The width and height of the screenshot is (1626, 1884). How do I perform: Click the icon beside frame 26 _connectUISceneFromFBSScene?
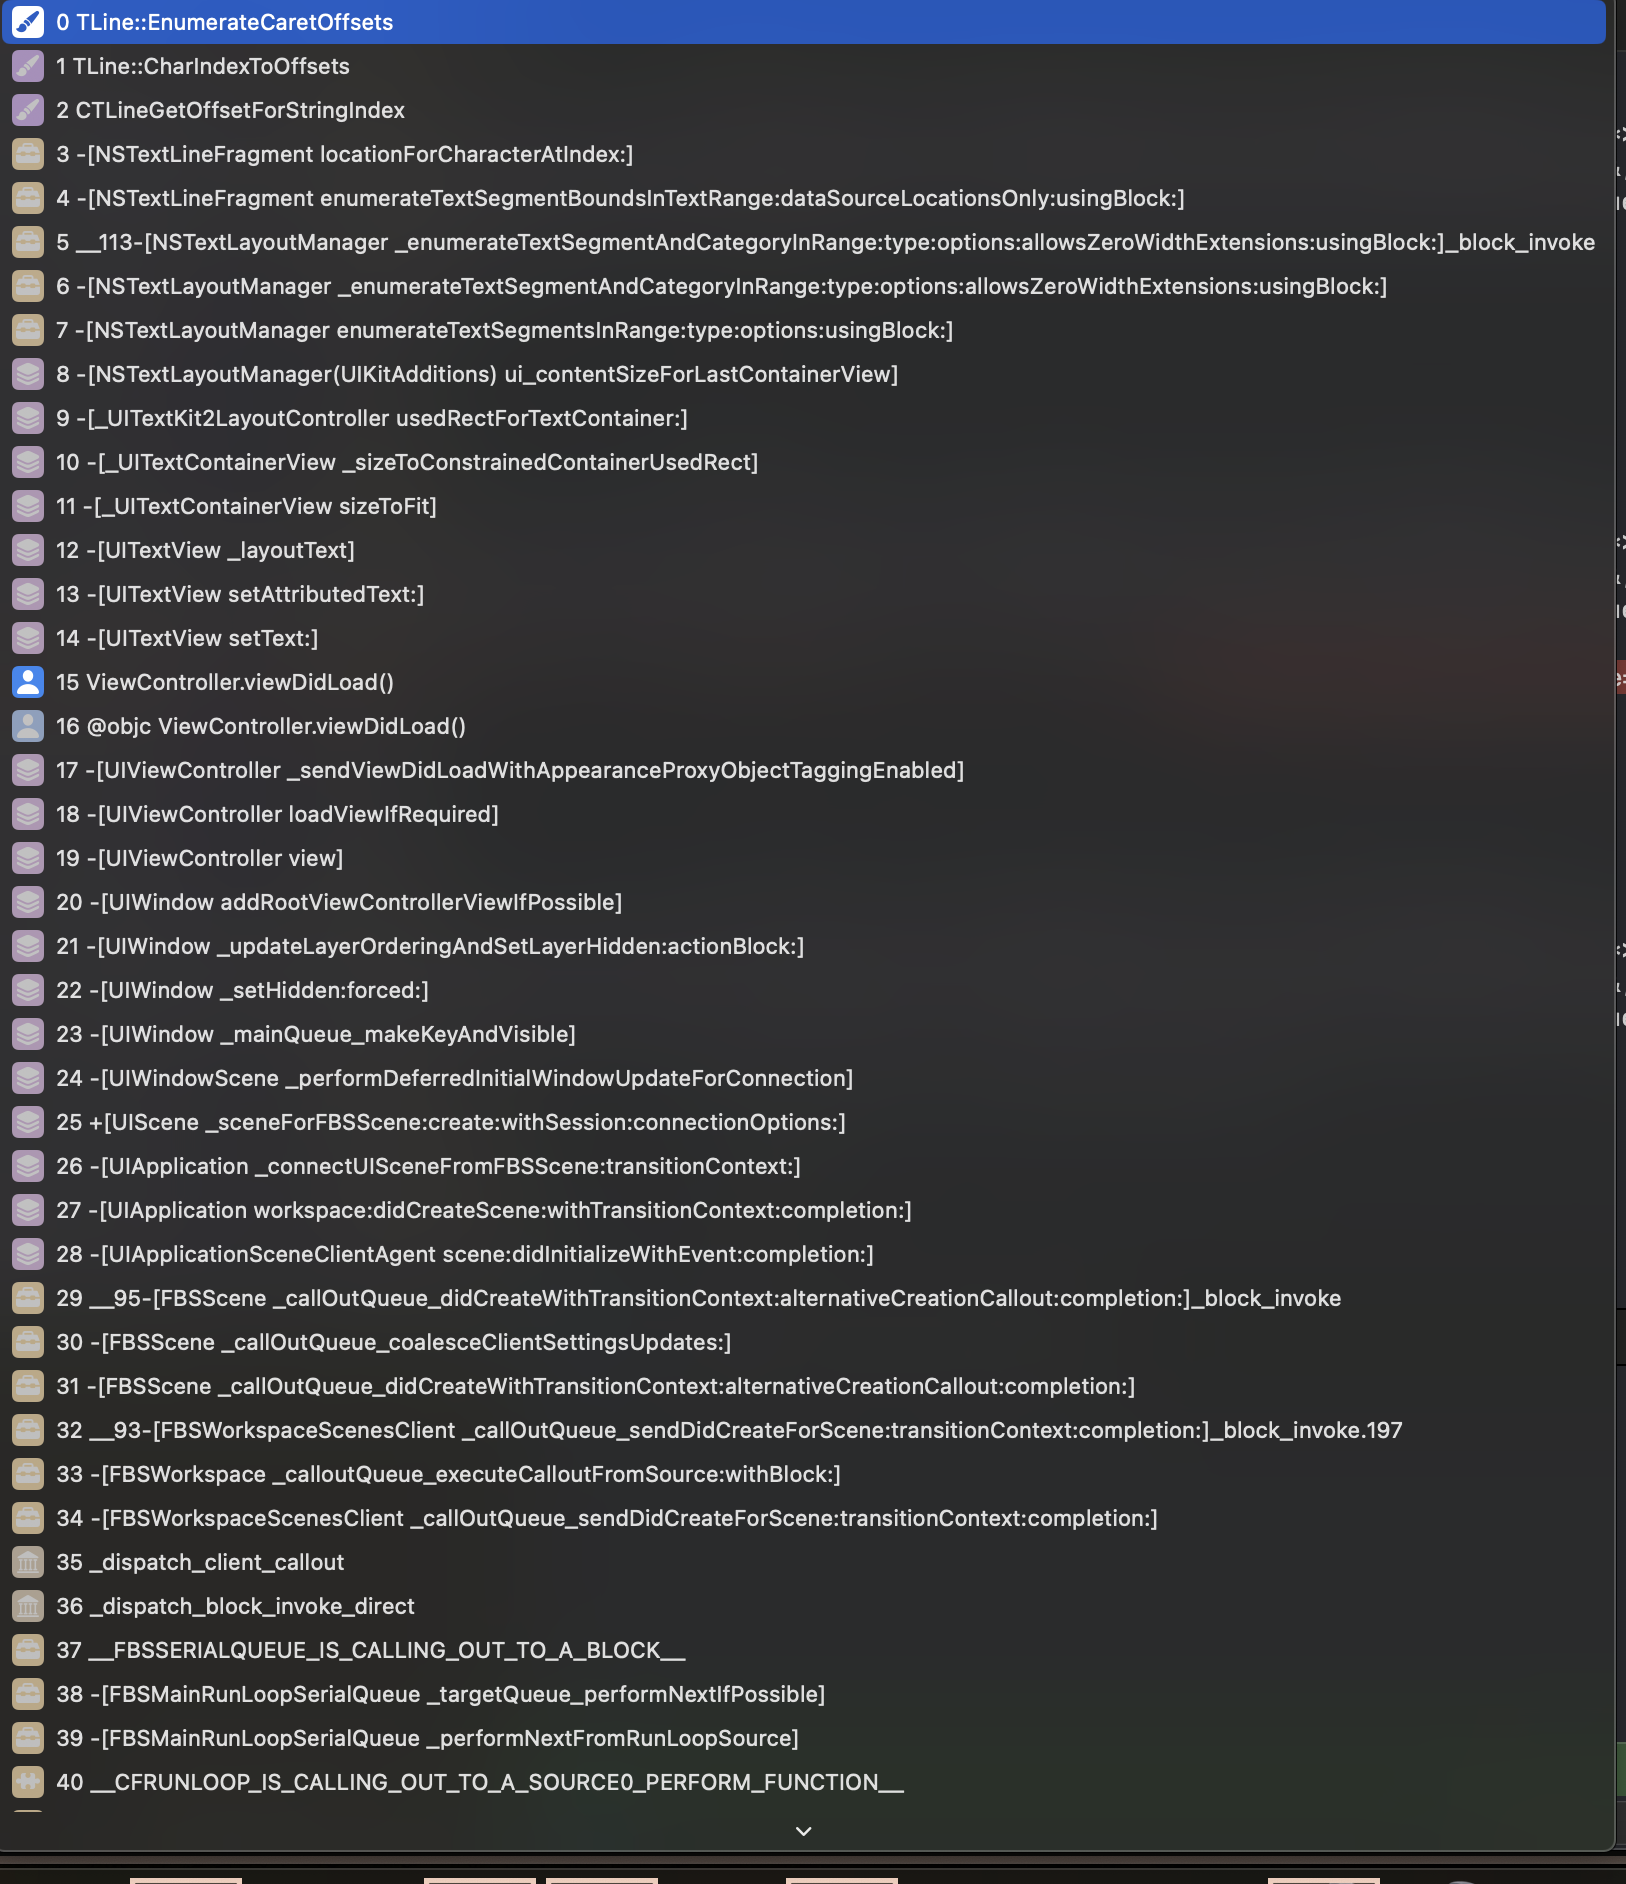coord(28,1166)
